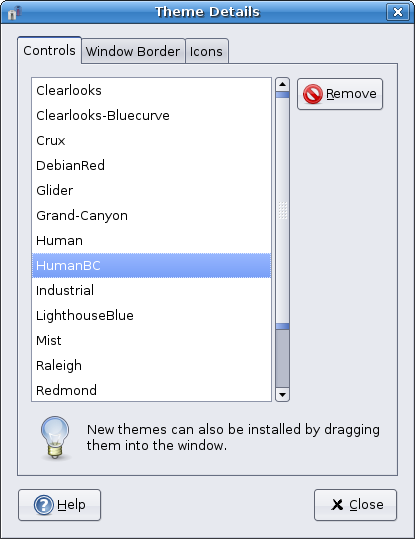Select the Clearlooks theme
The width and height of the screenshot is (415, 539).
tap(151, 91)
